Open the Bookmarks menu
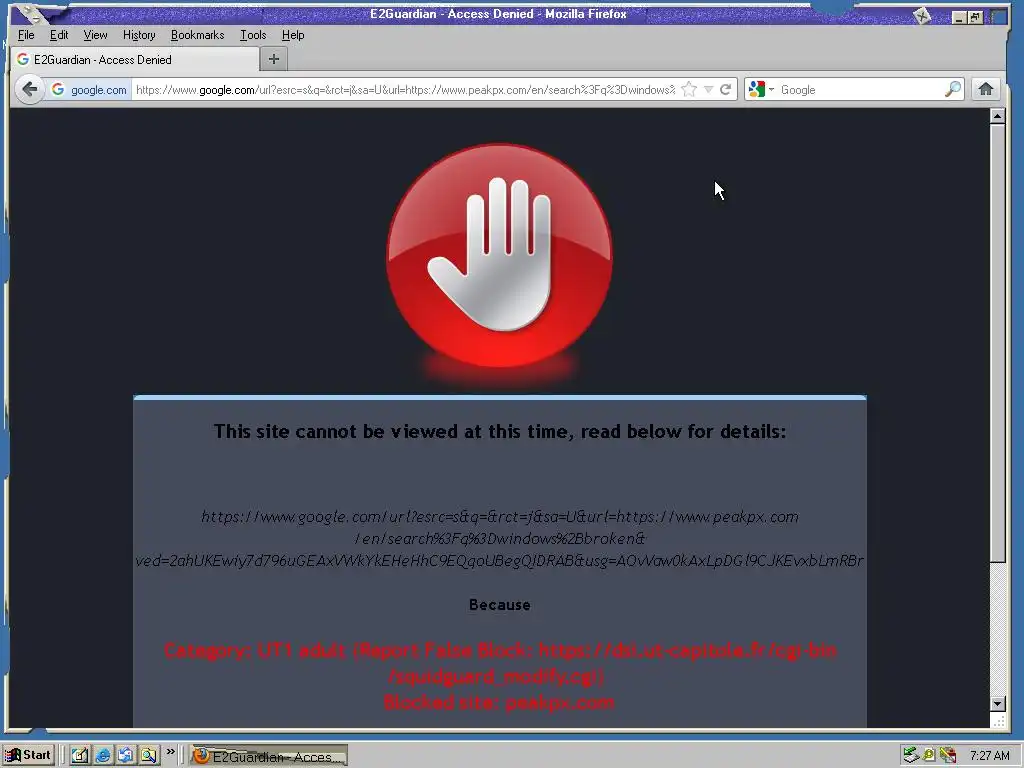The image size is (1024, 768). 197,35
